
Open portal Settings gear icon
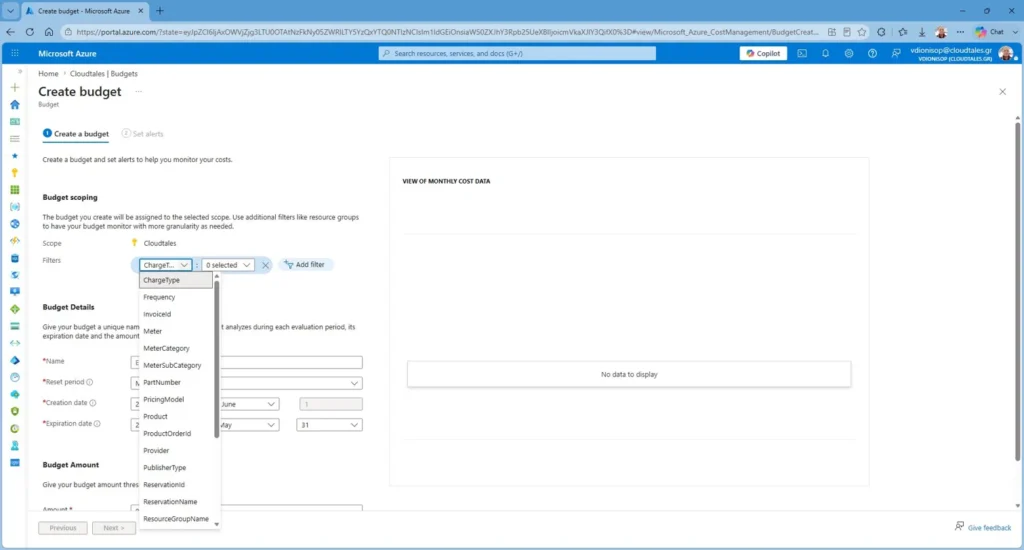tap(849, 54)
